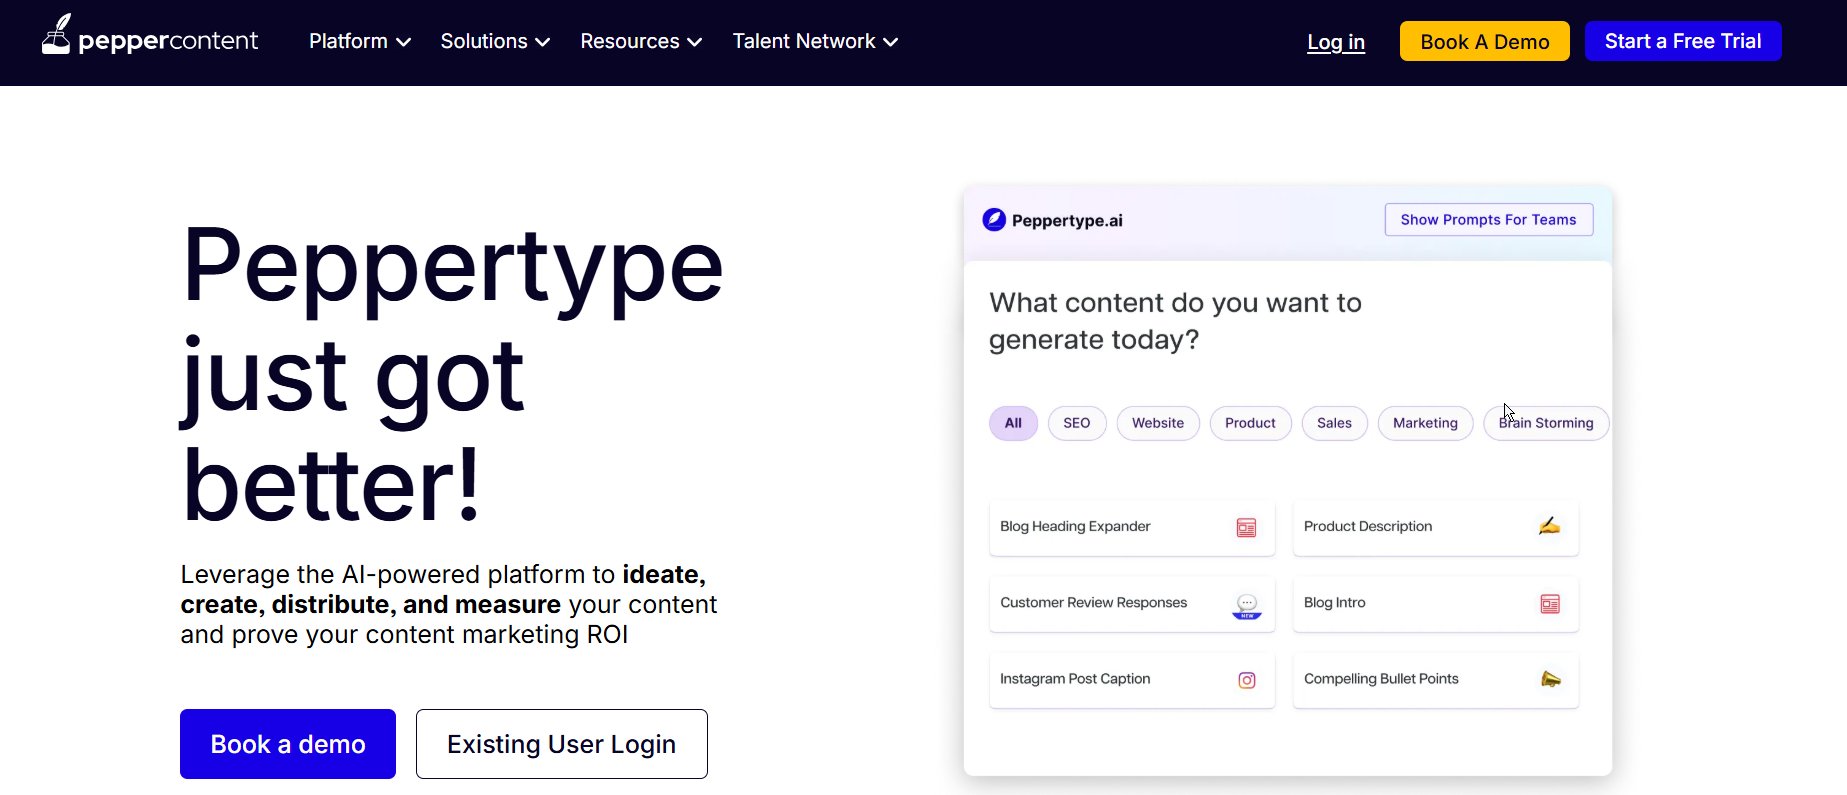Click the Compelling Bullet Points megaphone icon
This screenshot has width=1847, height=795.
click(1551, 679)
